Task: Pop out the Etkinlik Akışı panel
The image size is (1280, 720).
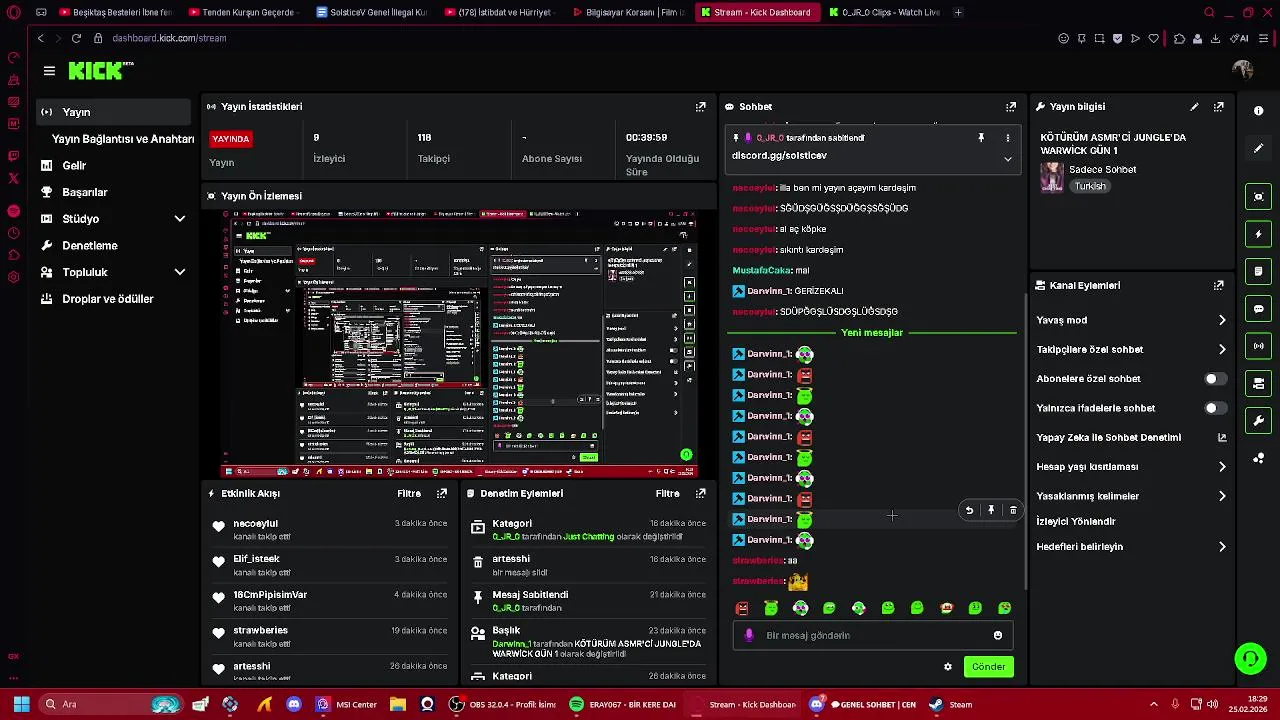Action: [442, 493]
